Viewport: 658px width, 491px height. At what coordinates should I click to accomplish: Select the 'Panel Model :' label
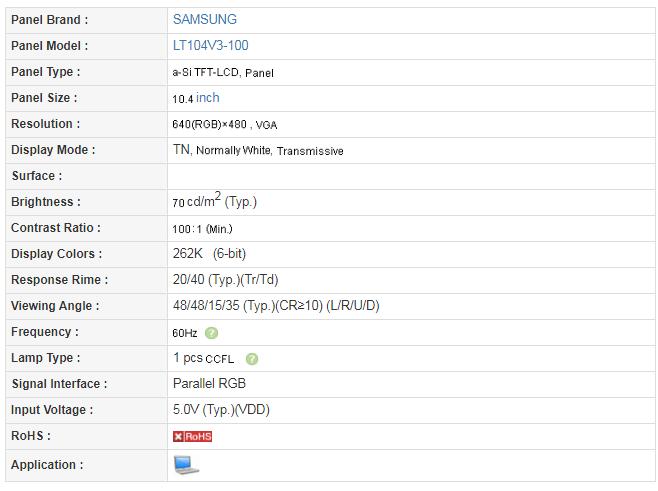coord(50,46)
